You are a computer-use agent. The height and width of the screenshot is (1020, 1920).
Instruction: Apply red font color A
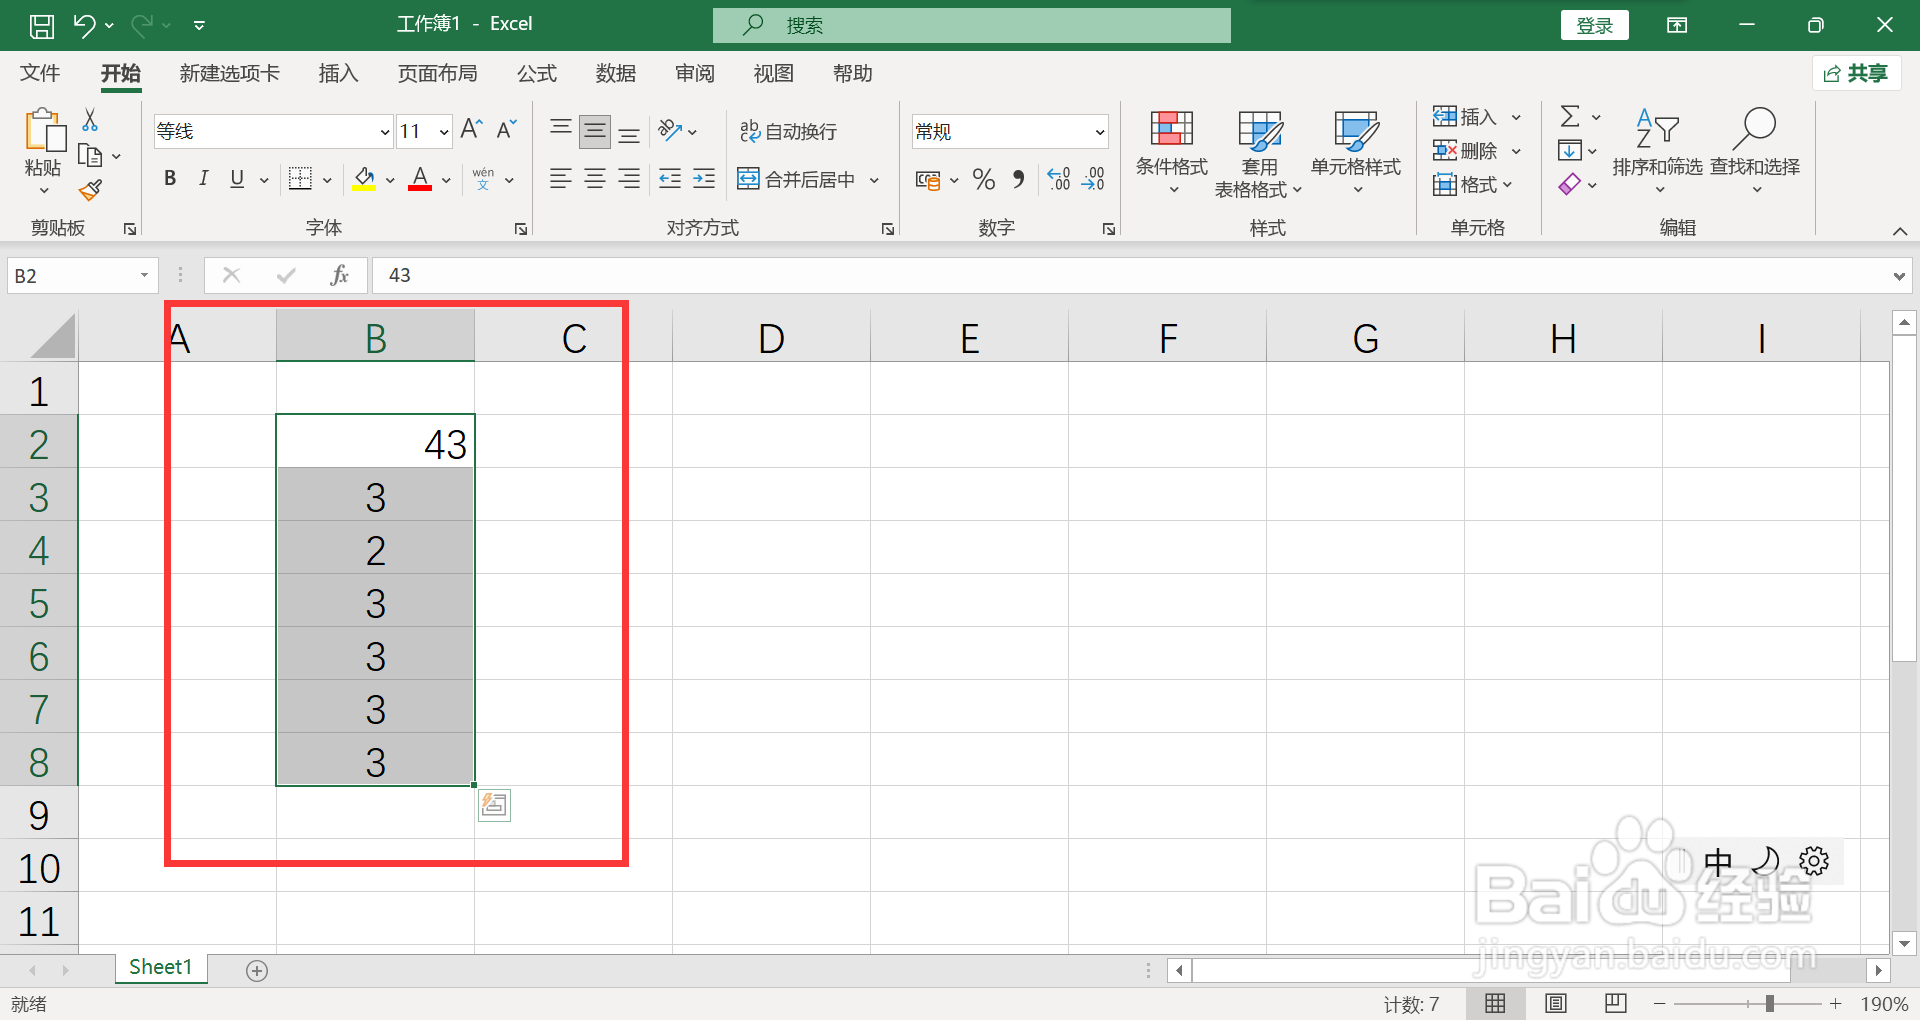point(420,179)
